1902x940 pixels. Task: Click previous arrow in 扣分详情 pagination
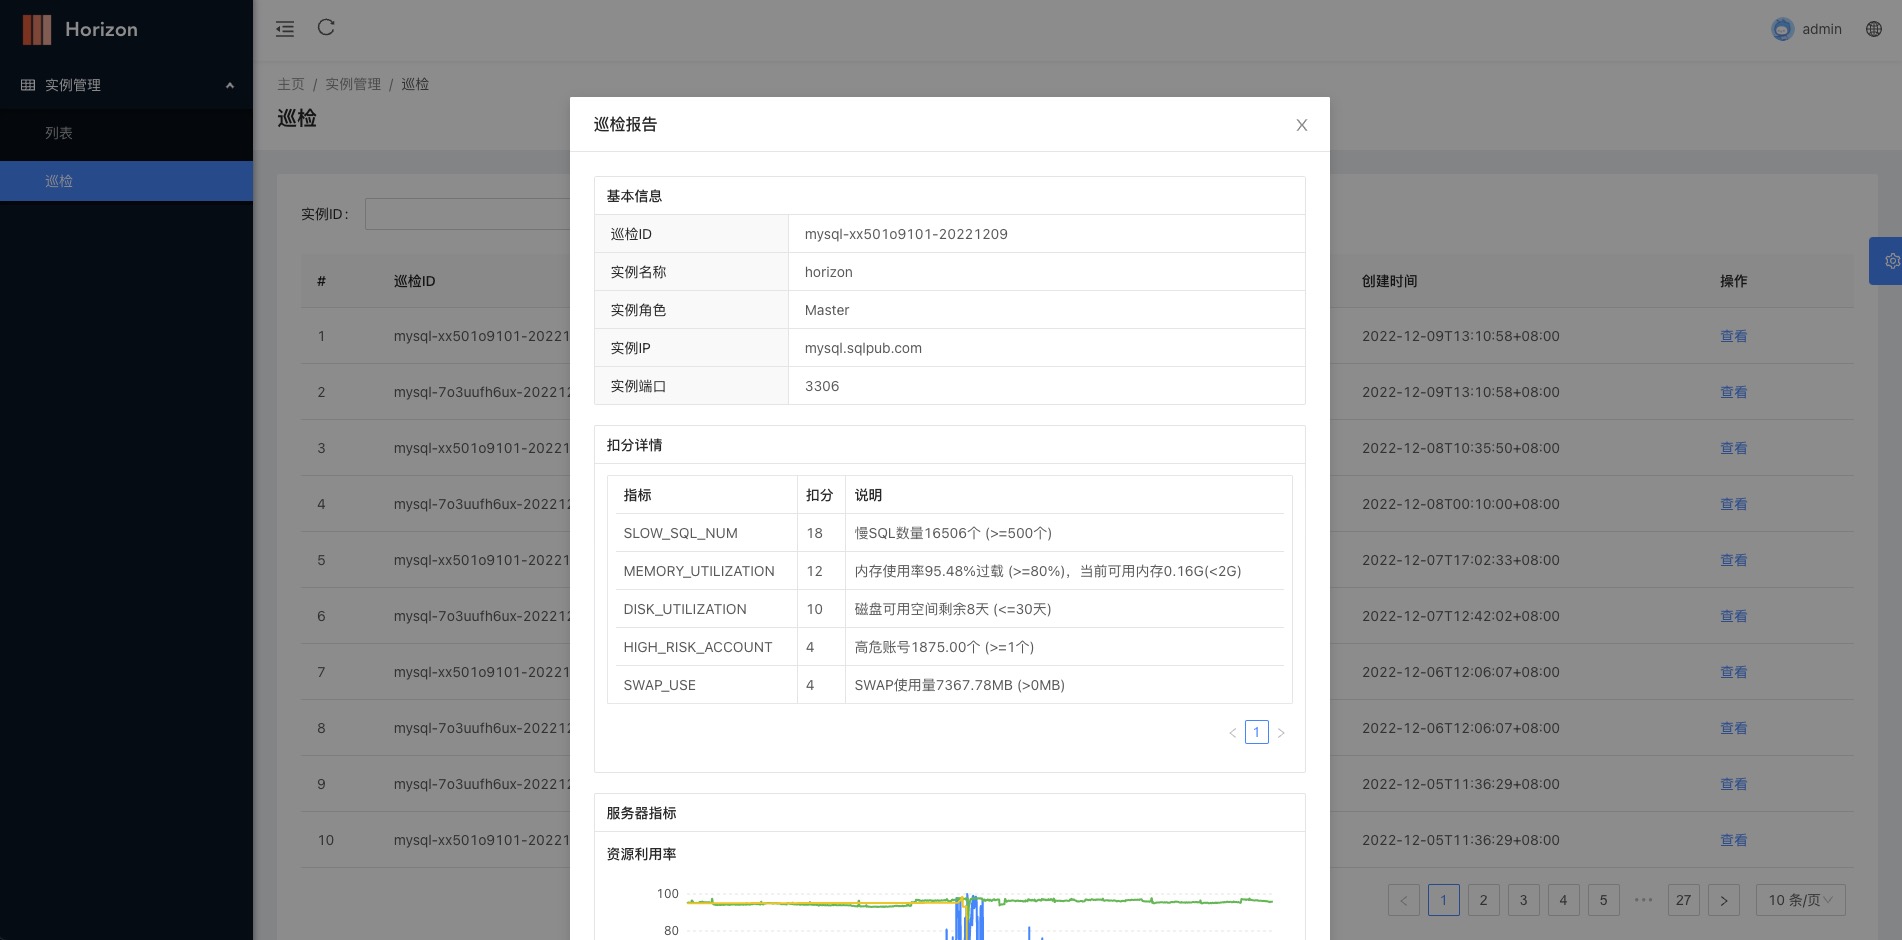click(x=1233, y=733)
